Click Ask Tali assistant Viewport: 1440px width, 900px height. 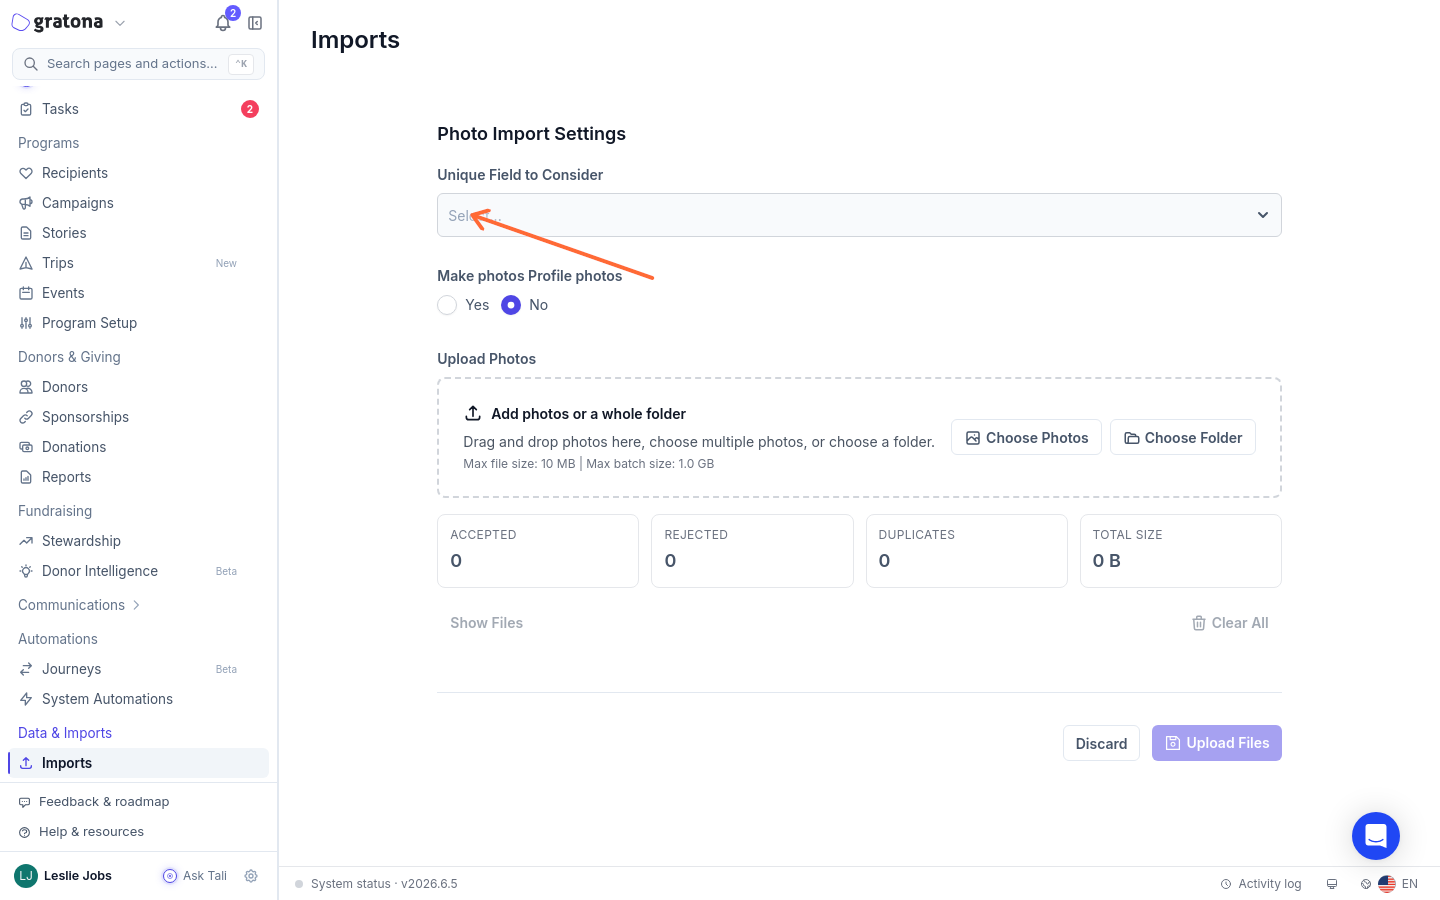(195, 876)
